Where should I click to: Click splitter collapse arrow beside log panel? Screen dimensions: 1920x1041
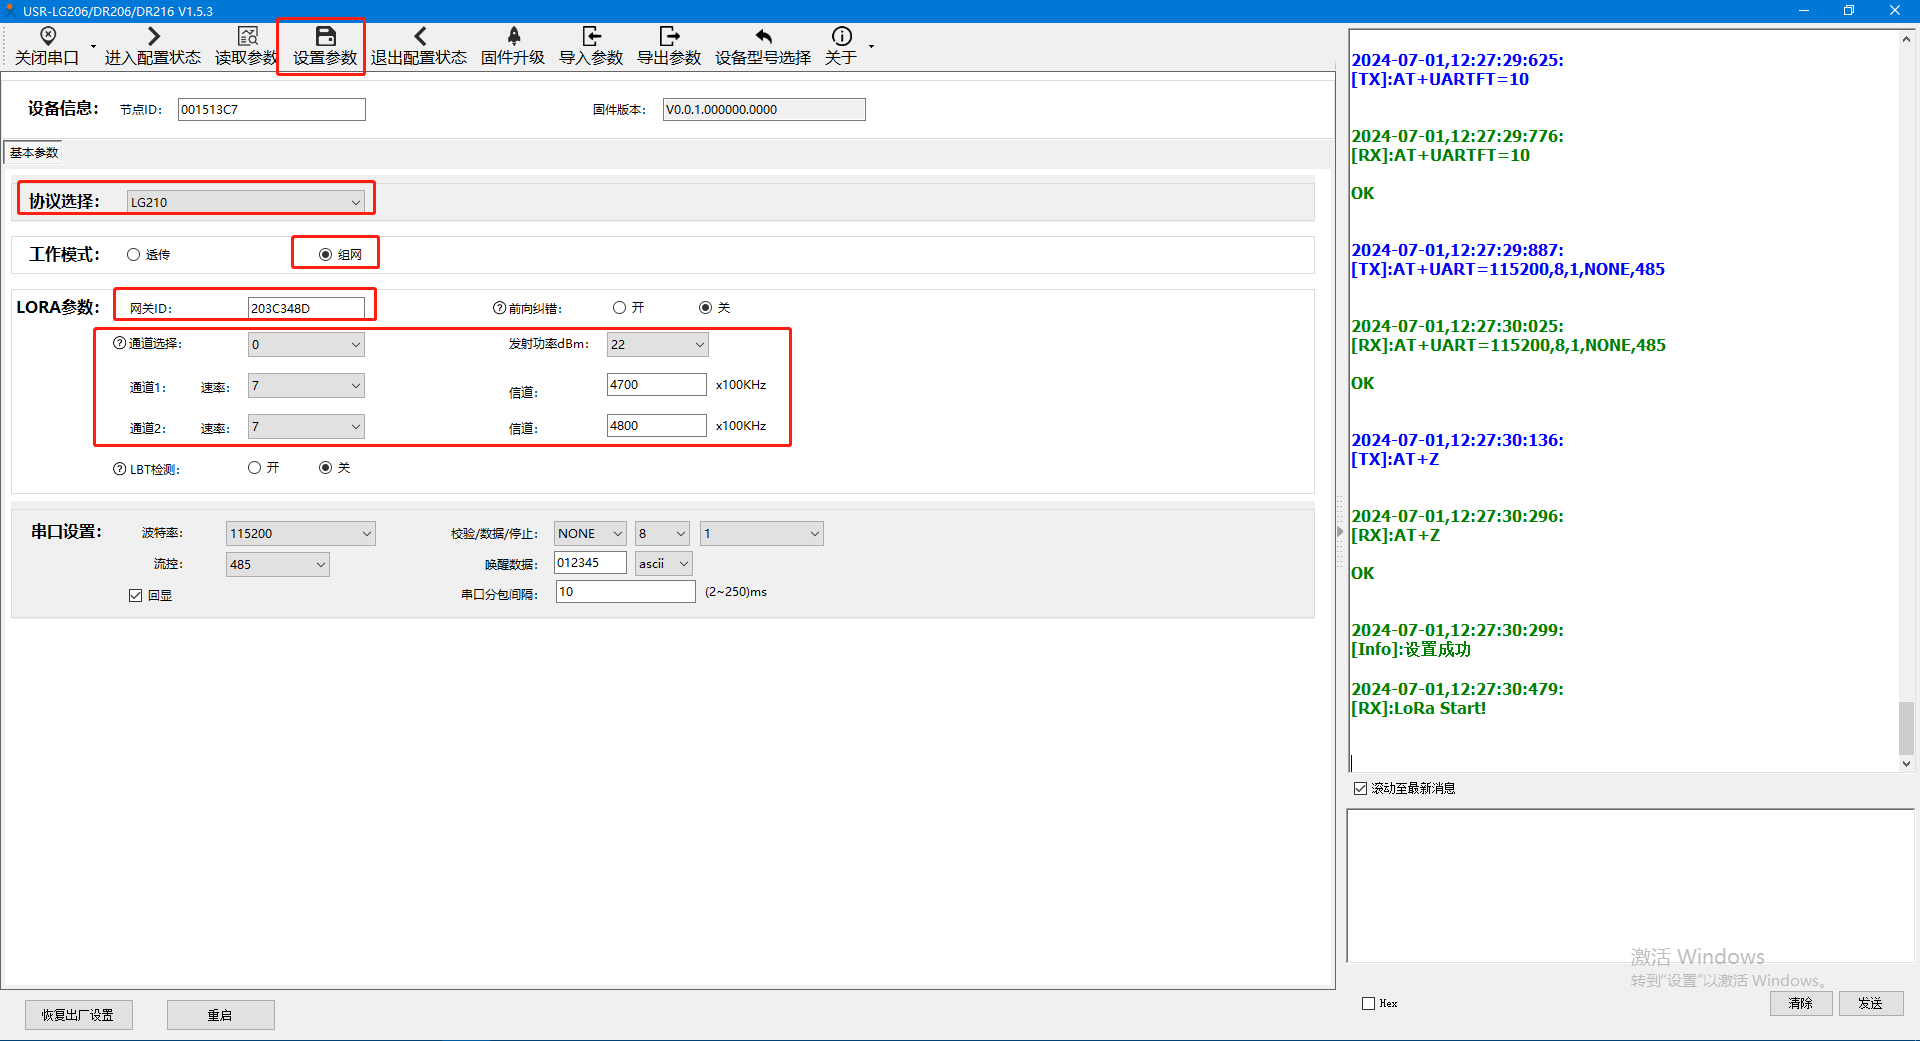pyautogui.click(x=1340, y=532)
